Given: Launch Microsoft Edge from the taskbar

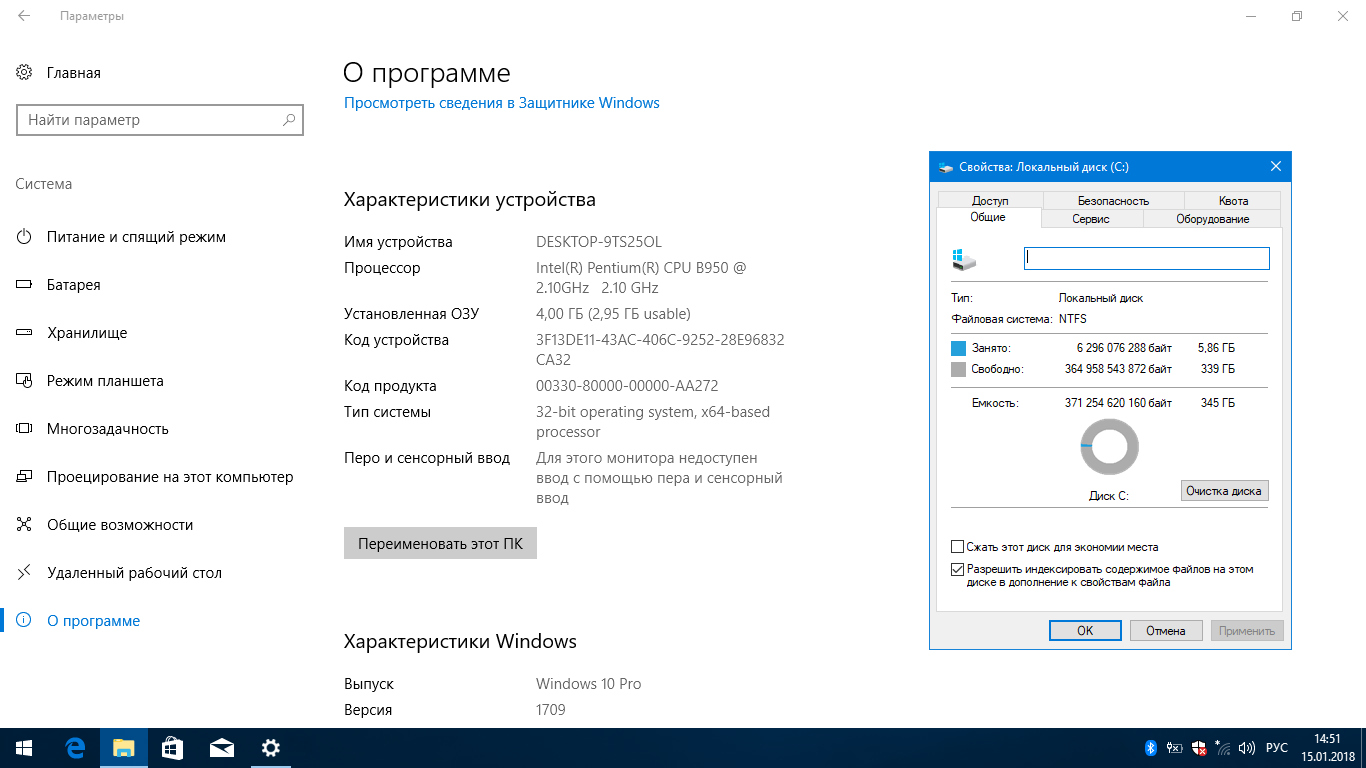Looking at the screenshot, I should pyautogui.click(x=74, y=748).
